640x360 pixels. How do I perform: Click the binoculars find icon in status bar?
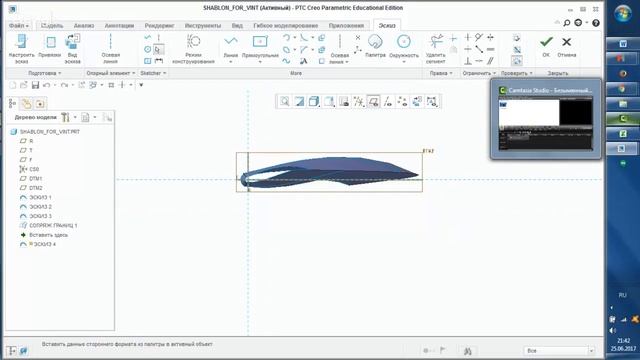468,351
